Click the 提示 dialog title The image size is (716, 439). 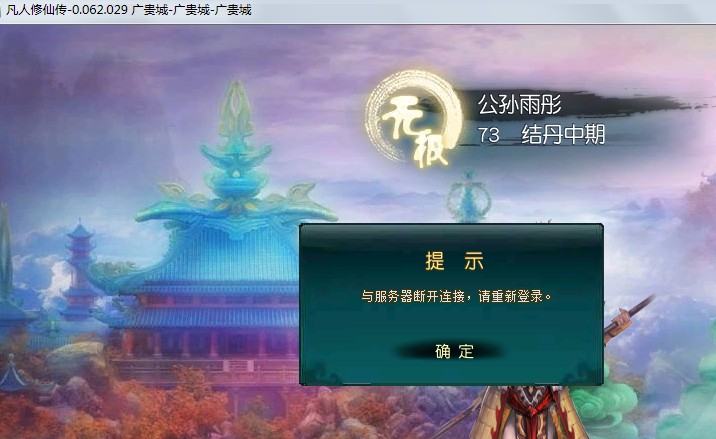pos(454,261)
